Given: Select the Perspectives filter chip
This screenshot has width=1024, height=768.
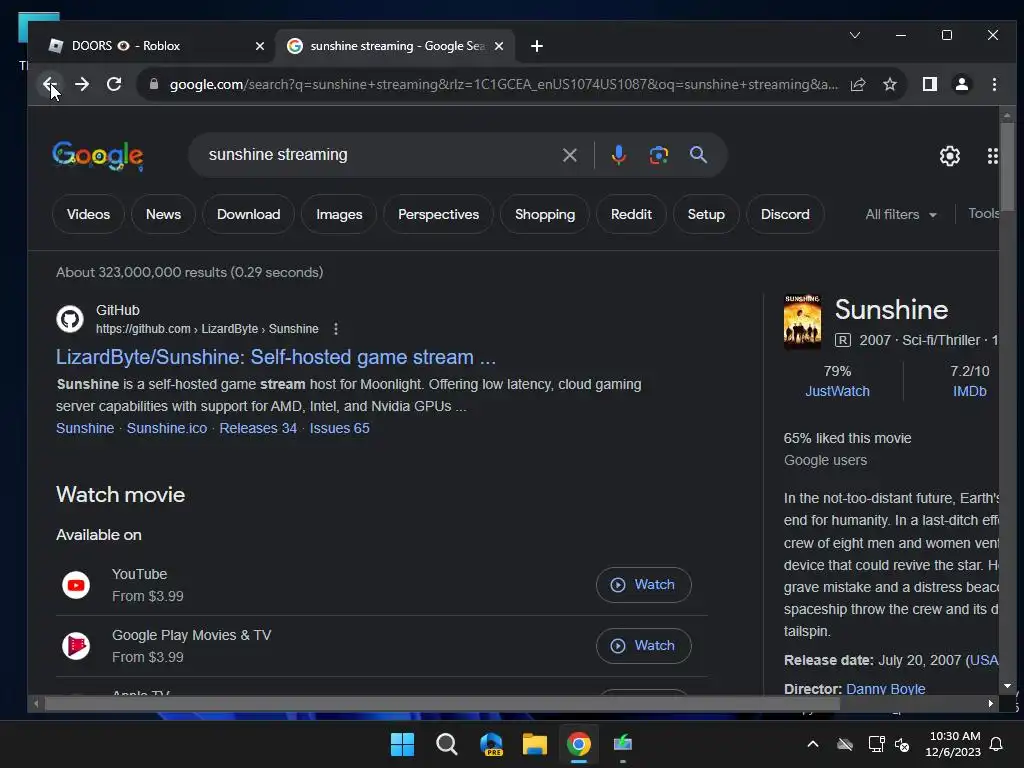Looking at the screenshot, I should 438,214.
